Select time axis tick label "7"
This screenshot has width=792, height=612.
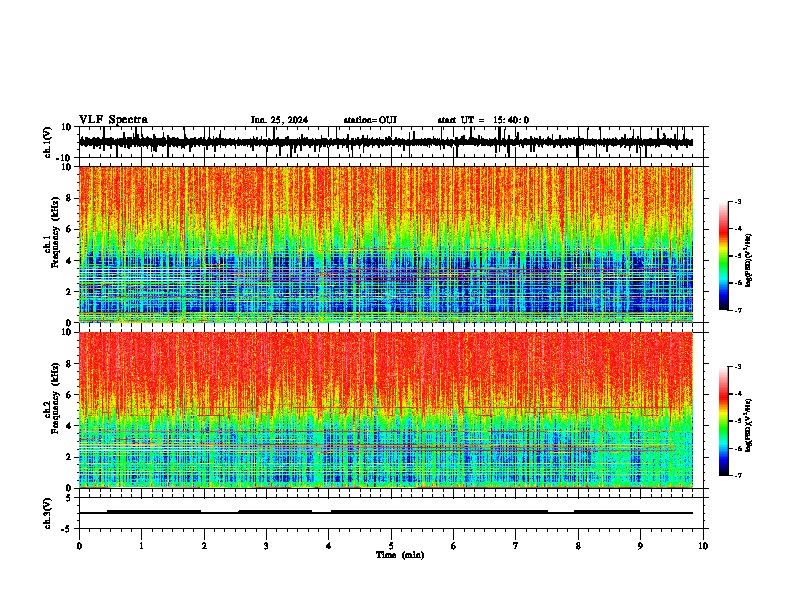(516, 546)
